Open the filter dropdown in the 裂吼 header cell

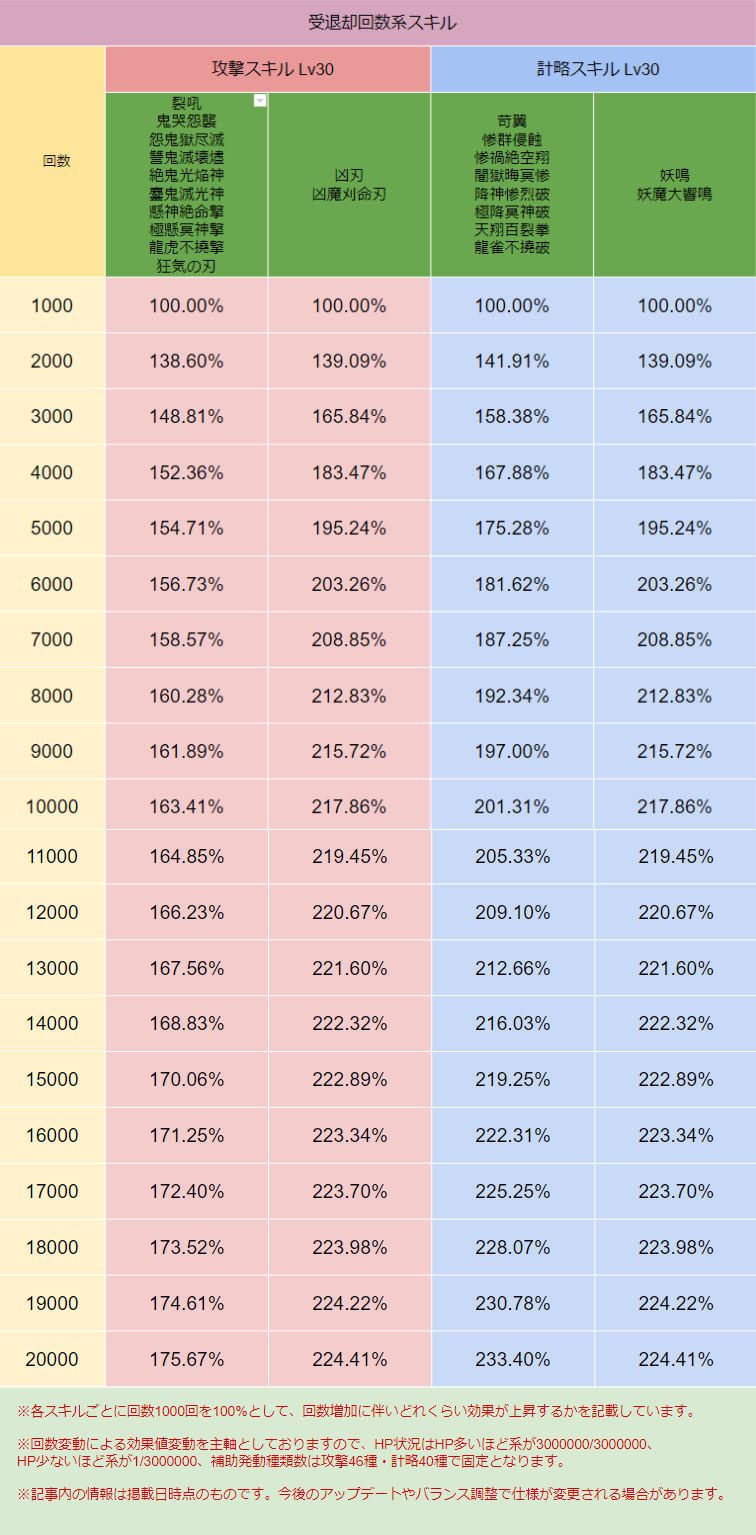[x=260, y=100]
